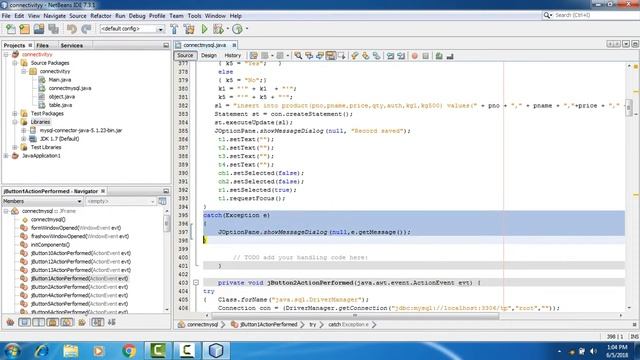Click the Undo toolbar icon

(72, 29)
